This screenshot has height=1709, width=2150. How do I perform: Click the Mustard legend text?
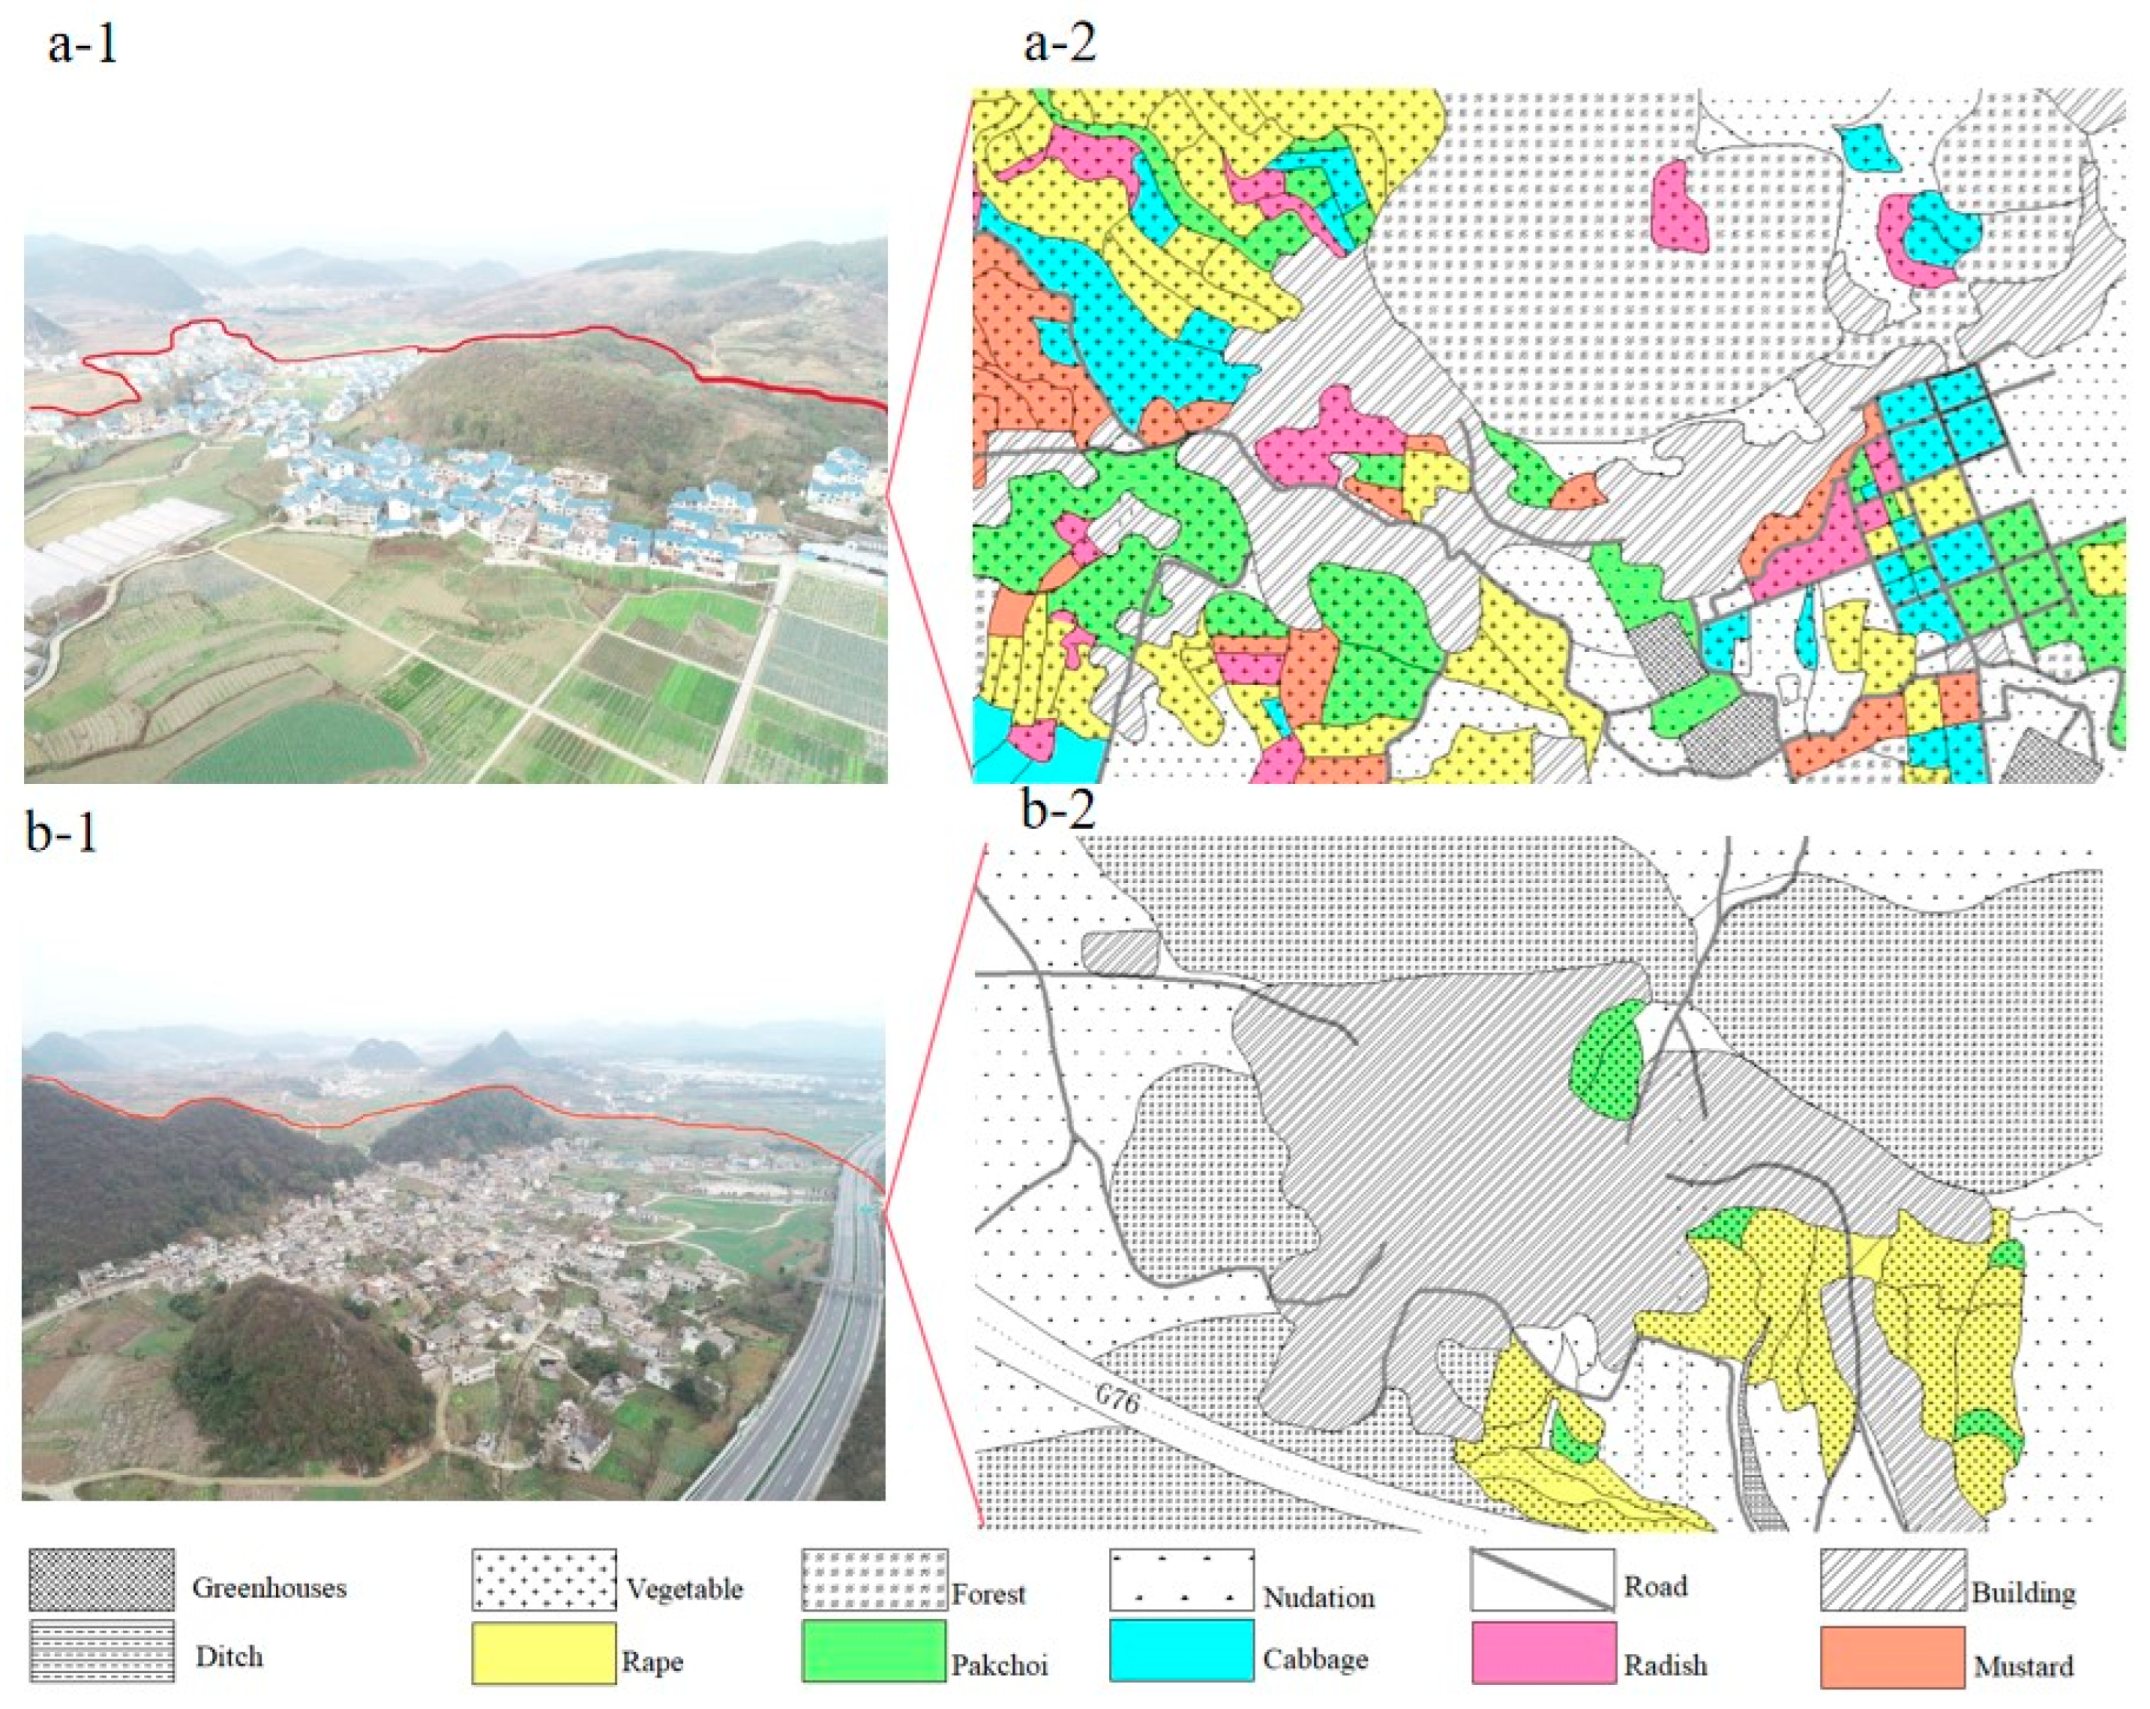tap(2023, 1666)
